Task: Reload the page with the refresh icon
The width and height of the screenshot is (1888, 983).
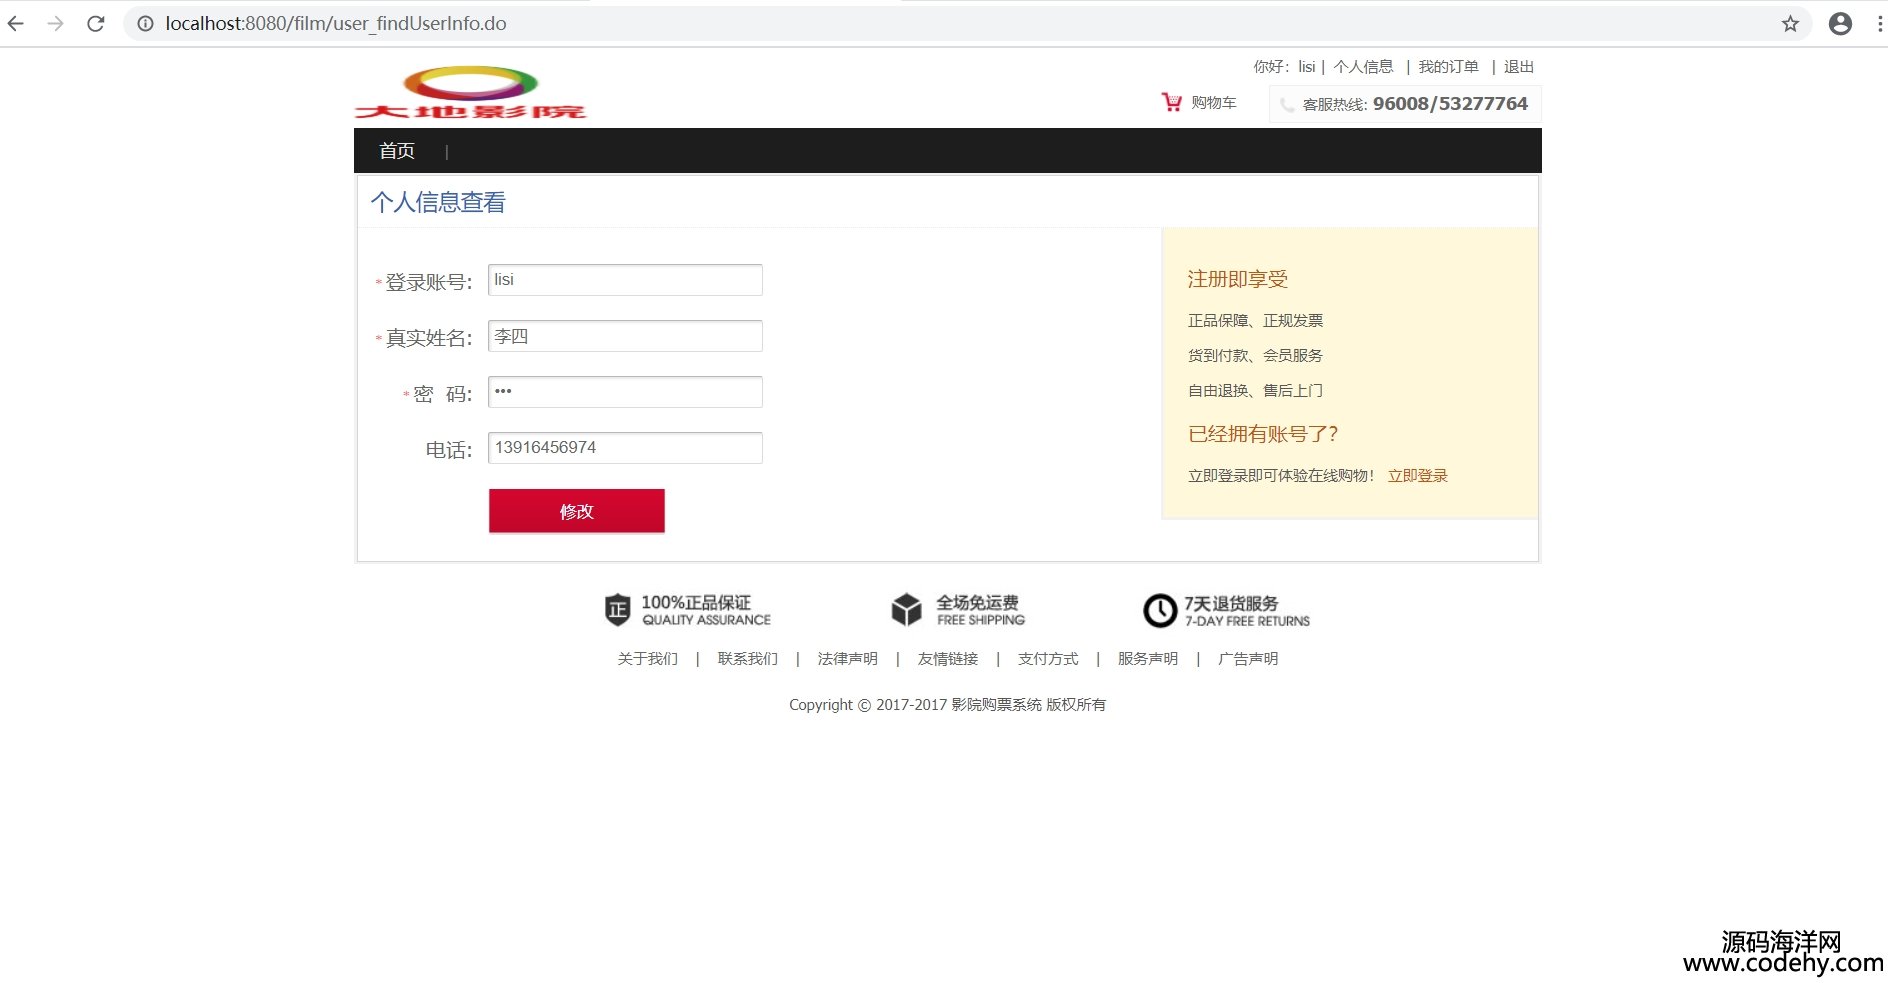Action: (x=96, y=24)
